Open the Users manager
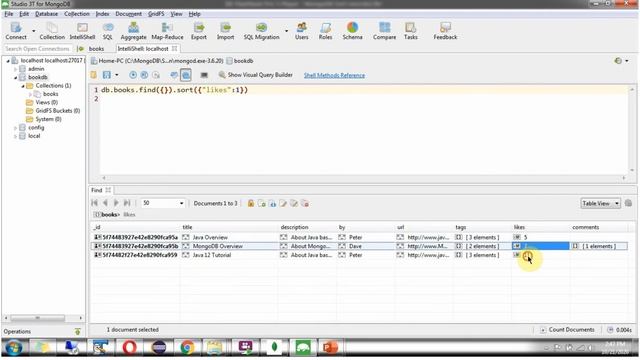The image size is (640, 360). 302,31
